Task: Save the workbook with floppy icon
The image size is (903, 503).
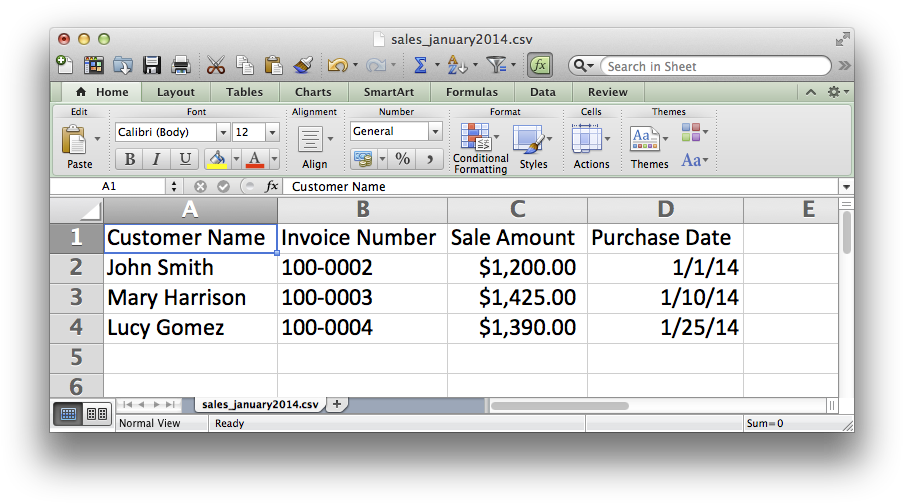Action: 152,65
